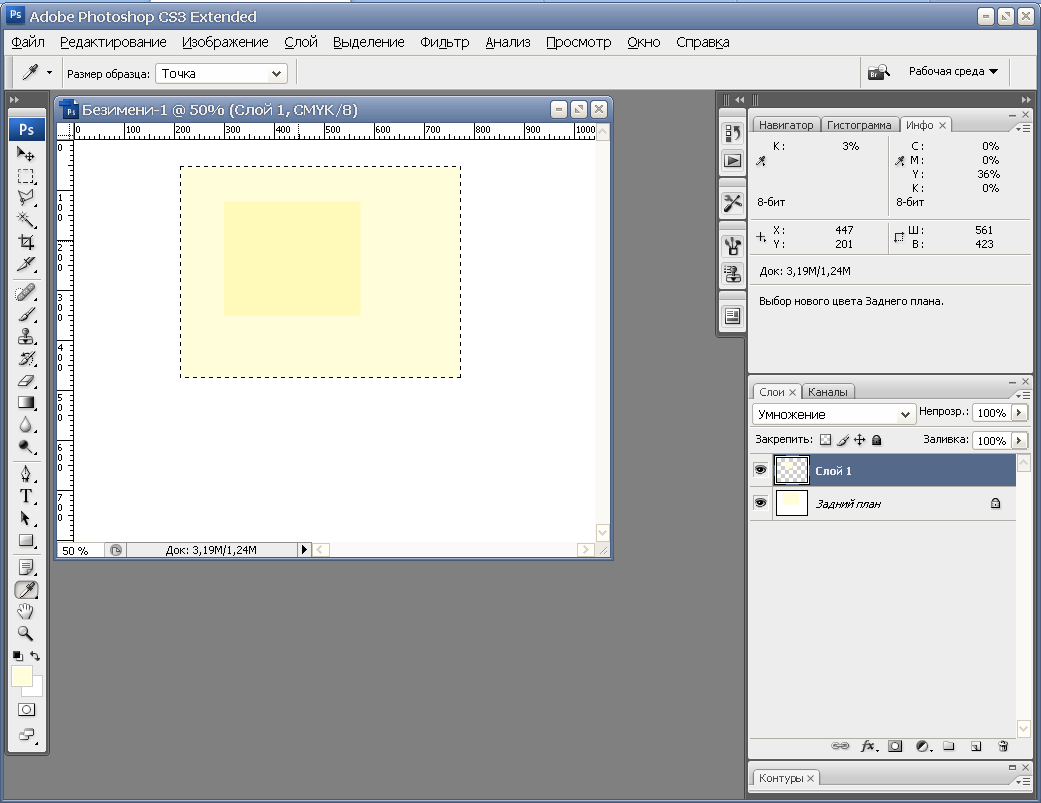Select the Hand tool

point(26,611)
